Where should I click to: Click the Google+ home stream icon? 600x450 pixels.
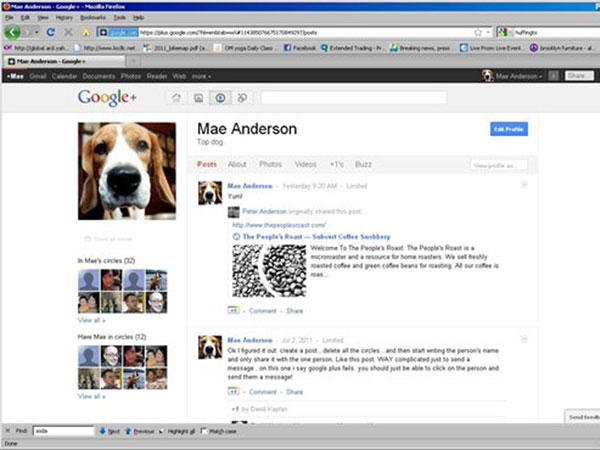178,98
